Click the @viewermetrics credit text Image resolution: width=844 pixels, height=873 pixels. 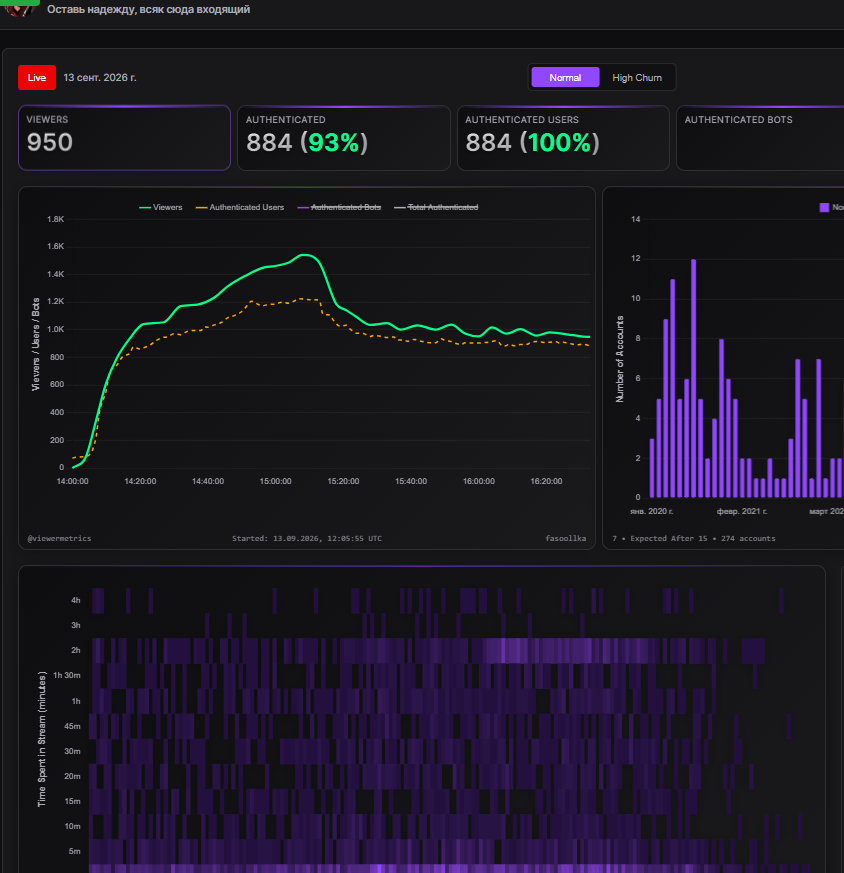coord(60,538)
